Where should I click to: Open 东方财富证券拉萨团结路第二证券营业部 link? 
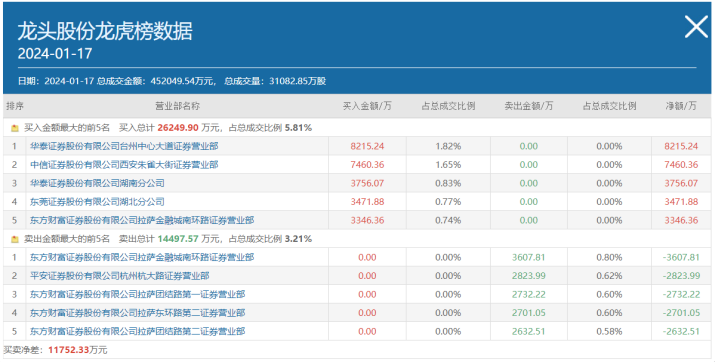tap(137, 331)
